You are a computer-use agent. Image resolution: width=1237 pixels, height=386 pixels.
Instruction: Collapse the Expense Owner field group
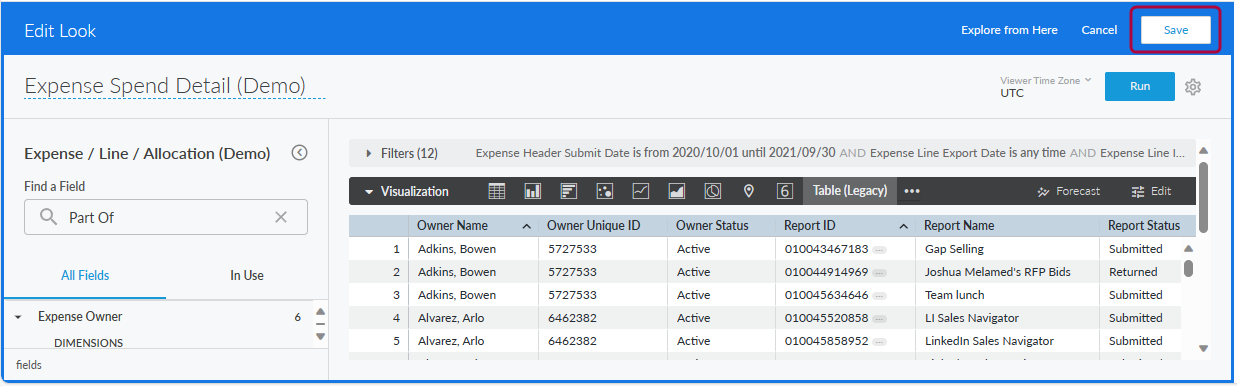(18, 317)
